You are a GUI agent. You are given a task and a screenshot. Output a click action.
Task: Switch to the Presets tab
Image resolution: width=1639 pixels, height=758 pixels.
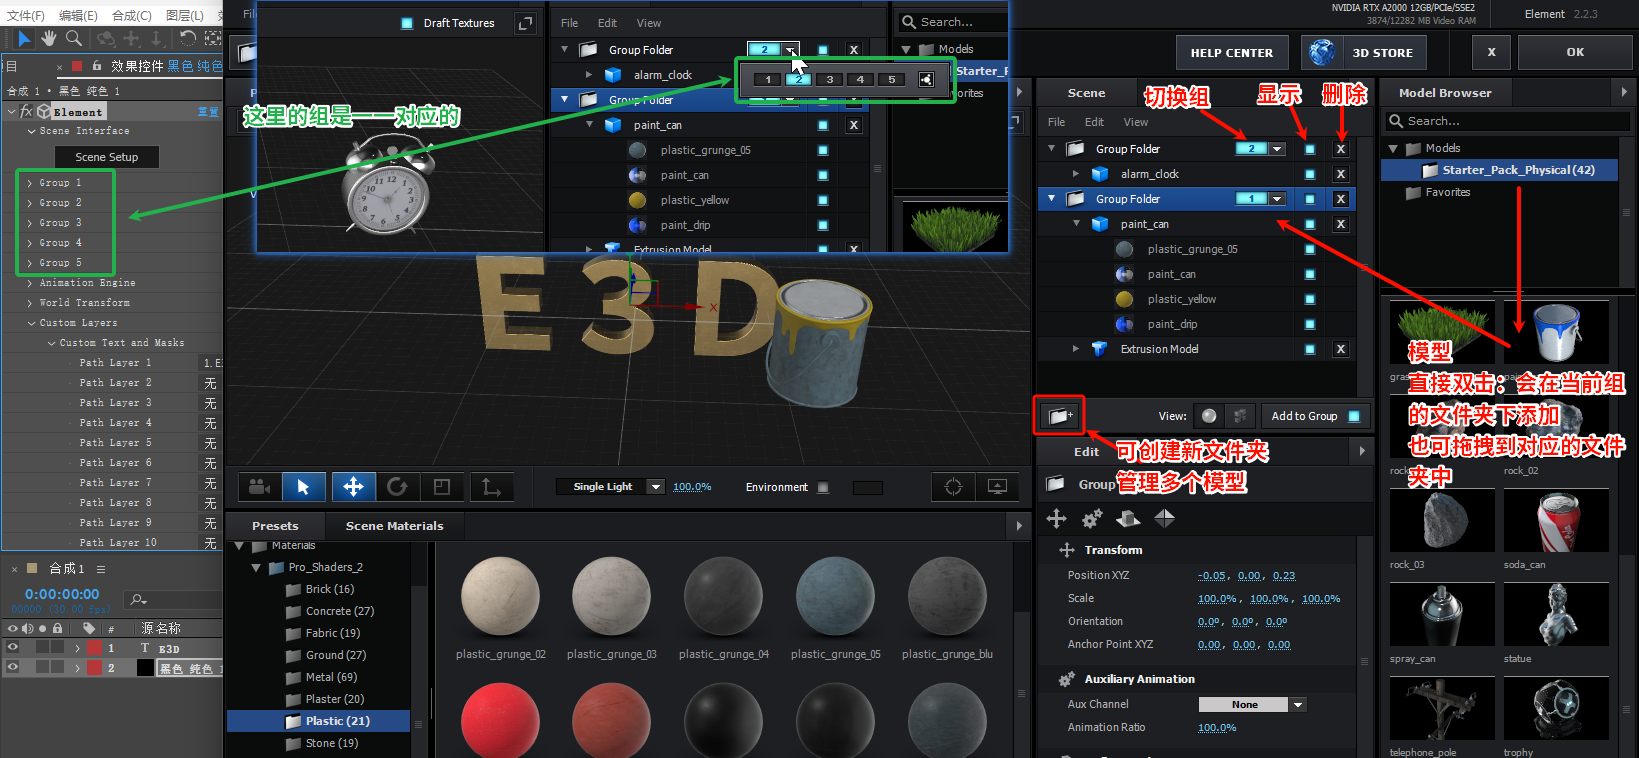pos(275,526)
